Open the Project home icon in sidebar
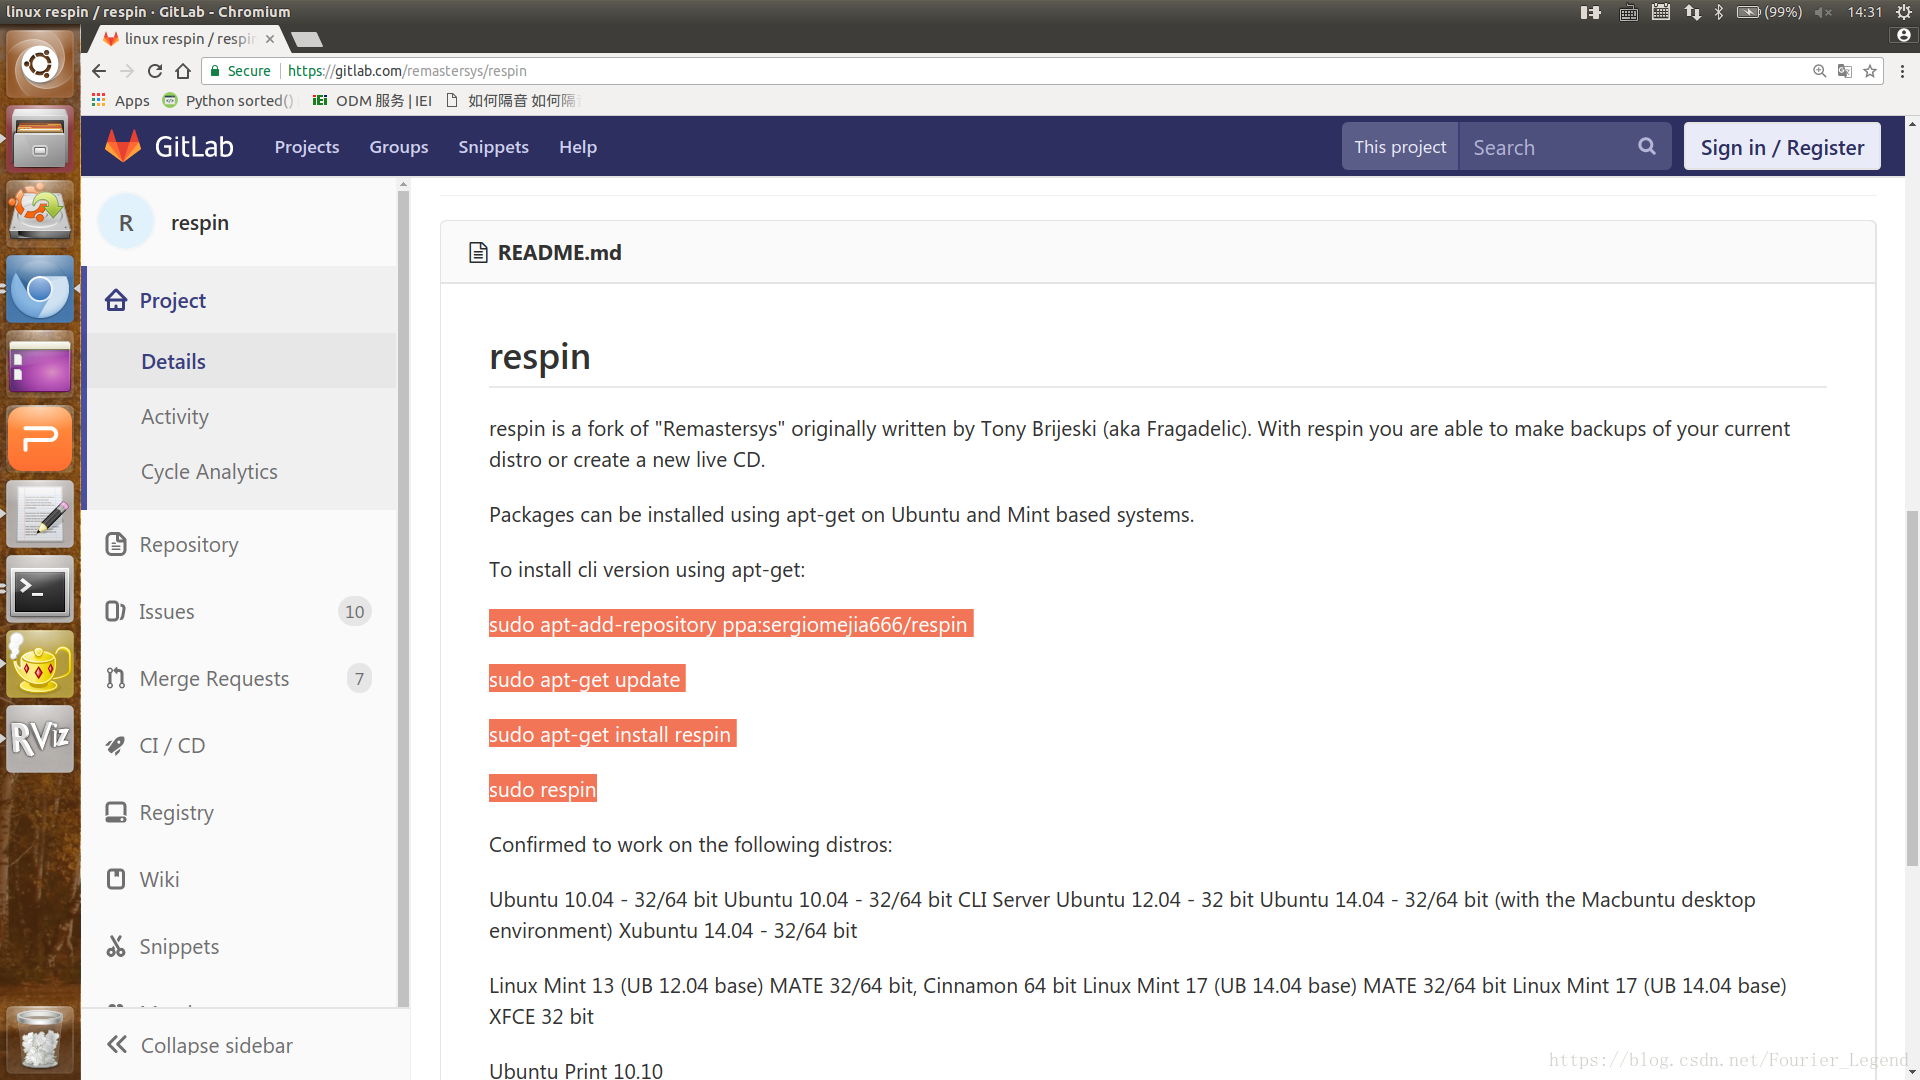Image resolution: width=1920 pixels, height=1080 pixels. [116, 300]
